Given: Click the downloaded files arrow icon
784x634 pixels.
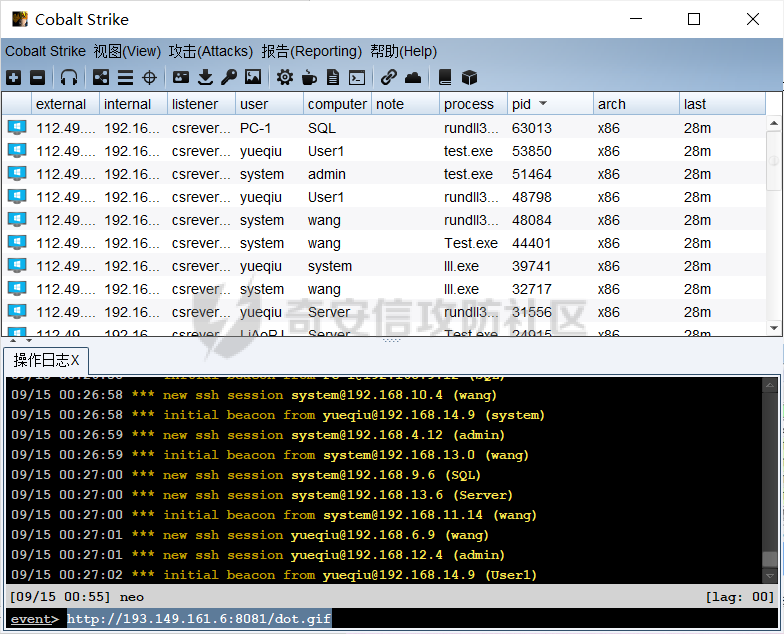Looking at the screenshot, I should [x=205, y=77].
